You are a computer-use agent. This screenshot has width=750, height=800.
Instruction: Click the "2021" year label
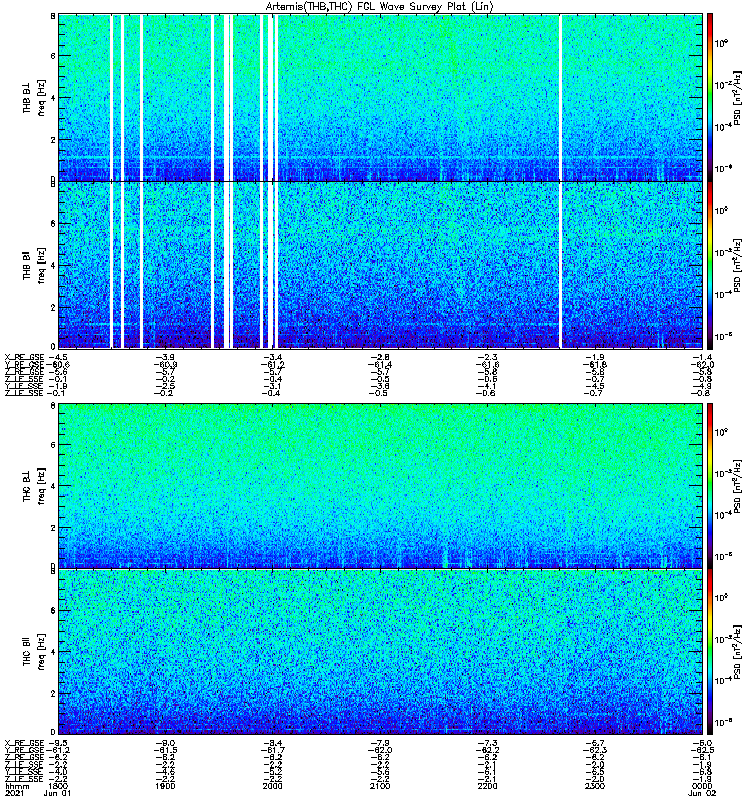click(14, 793)
